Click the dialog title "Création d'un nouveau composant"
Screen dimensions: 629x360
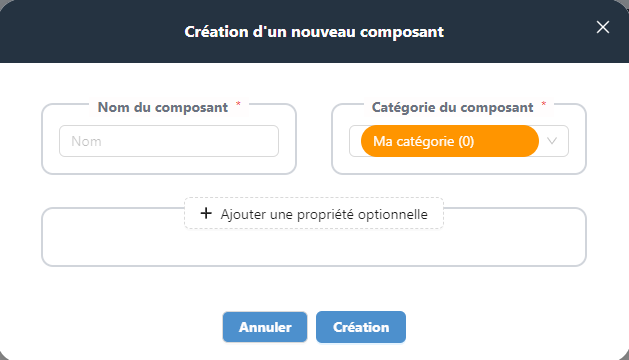click(x=314, y=32)
